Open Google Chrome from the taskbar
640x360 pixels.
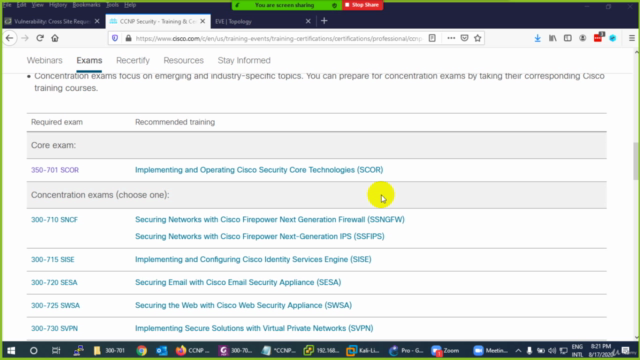point(142,351)
